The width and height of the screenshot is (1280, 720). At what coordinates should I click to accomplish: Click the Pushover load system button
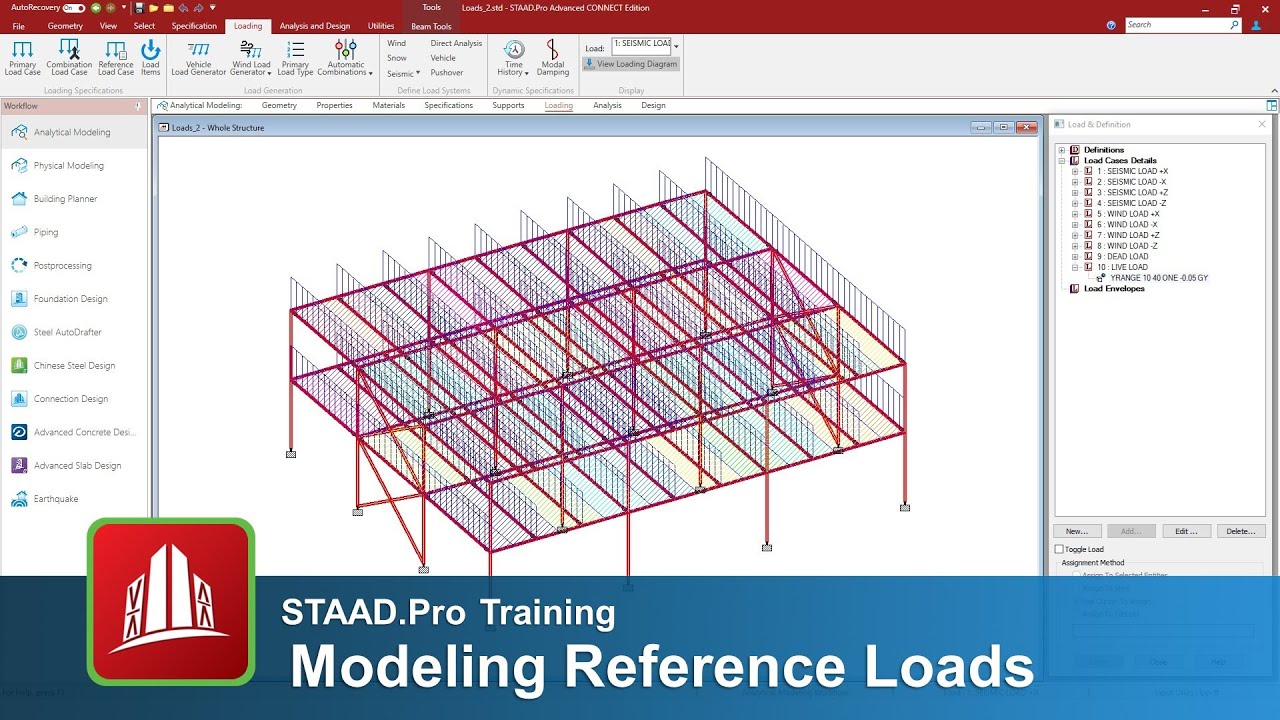[447, 73]
